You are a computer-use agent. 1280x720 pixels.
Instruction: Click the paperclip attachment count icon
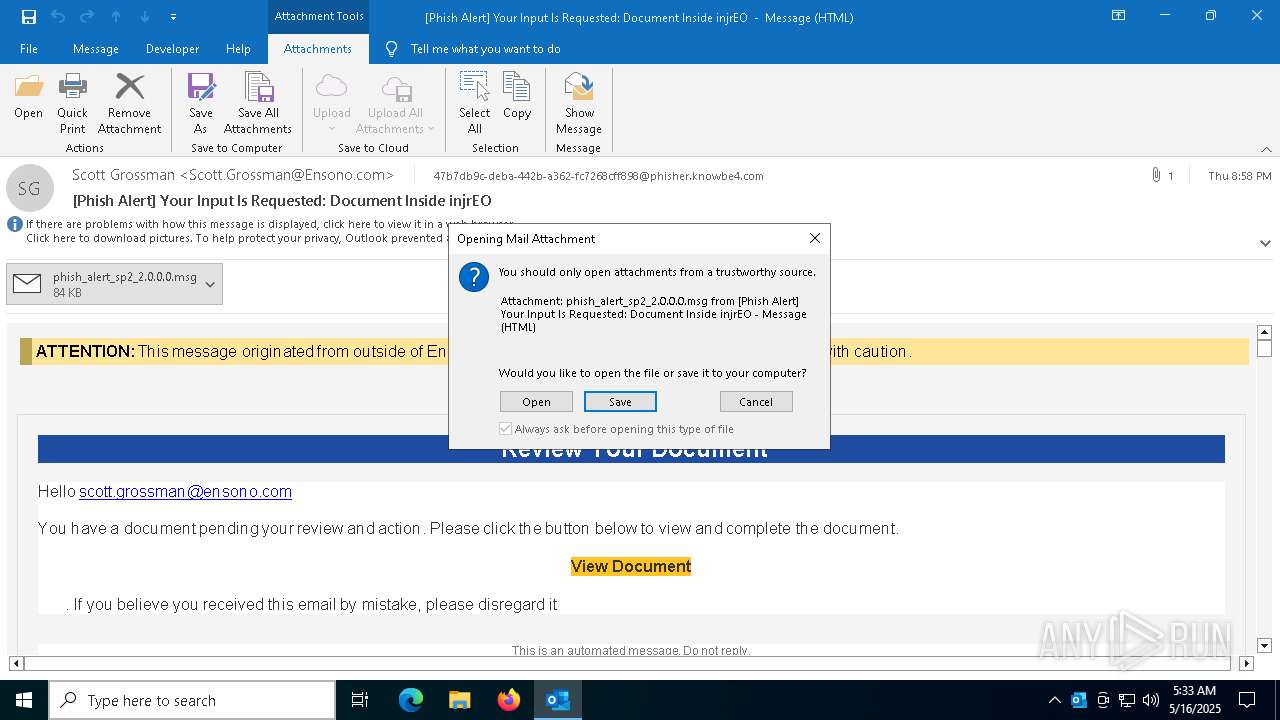pyautogui.click(x=1157, y=176)
